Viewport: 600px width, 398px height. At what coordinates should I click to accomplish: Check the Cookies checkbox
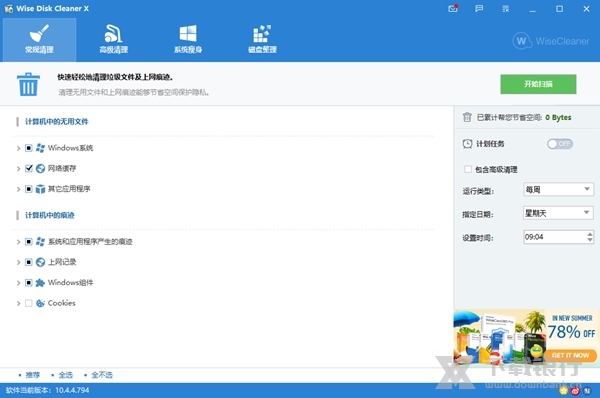29,303
